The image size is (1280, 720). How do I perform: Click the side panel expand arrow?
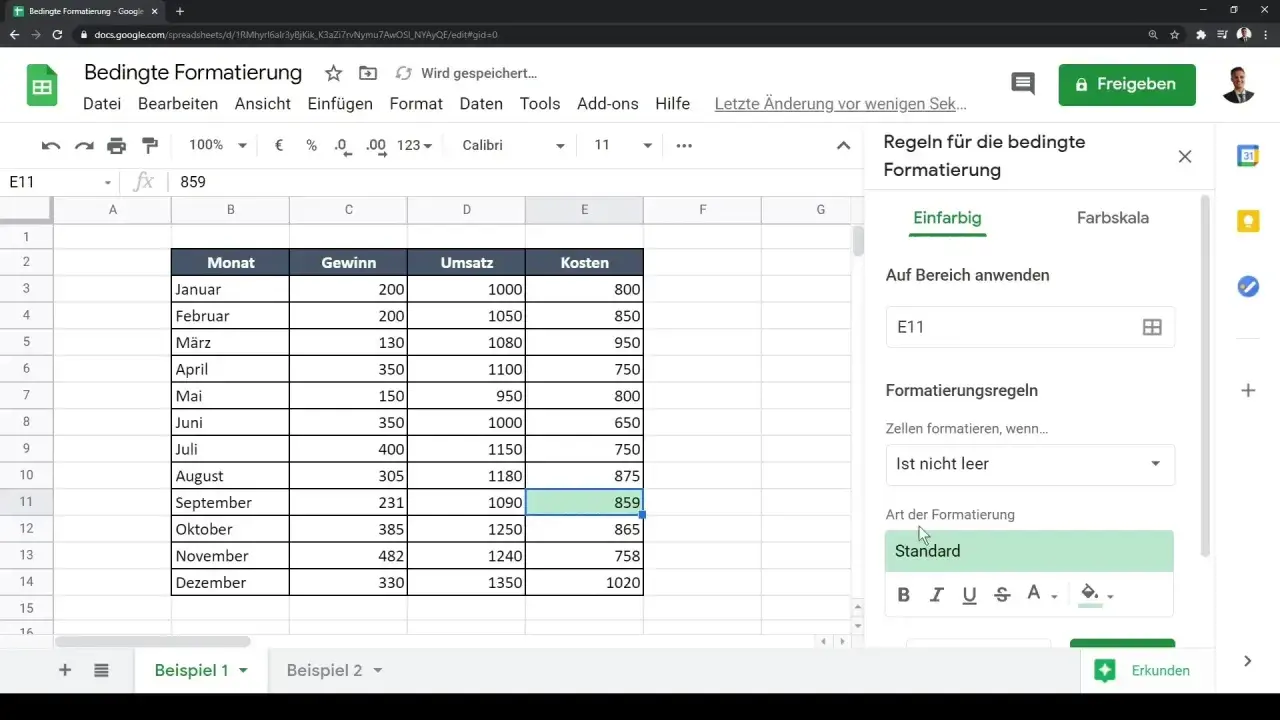click(x=1247, y=661)
